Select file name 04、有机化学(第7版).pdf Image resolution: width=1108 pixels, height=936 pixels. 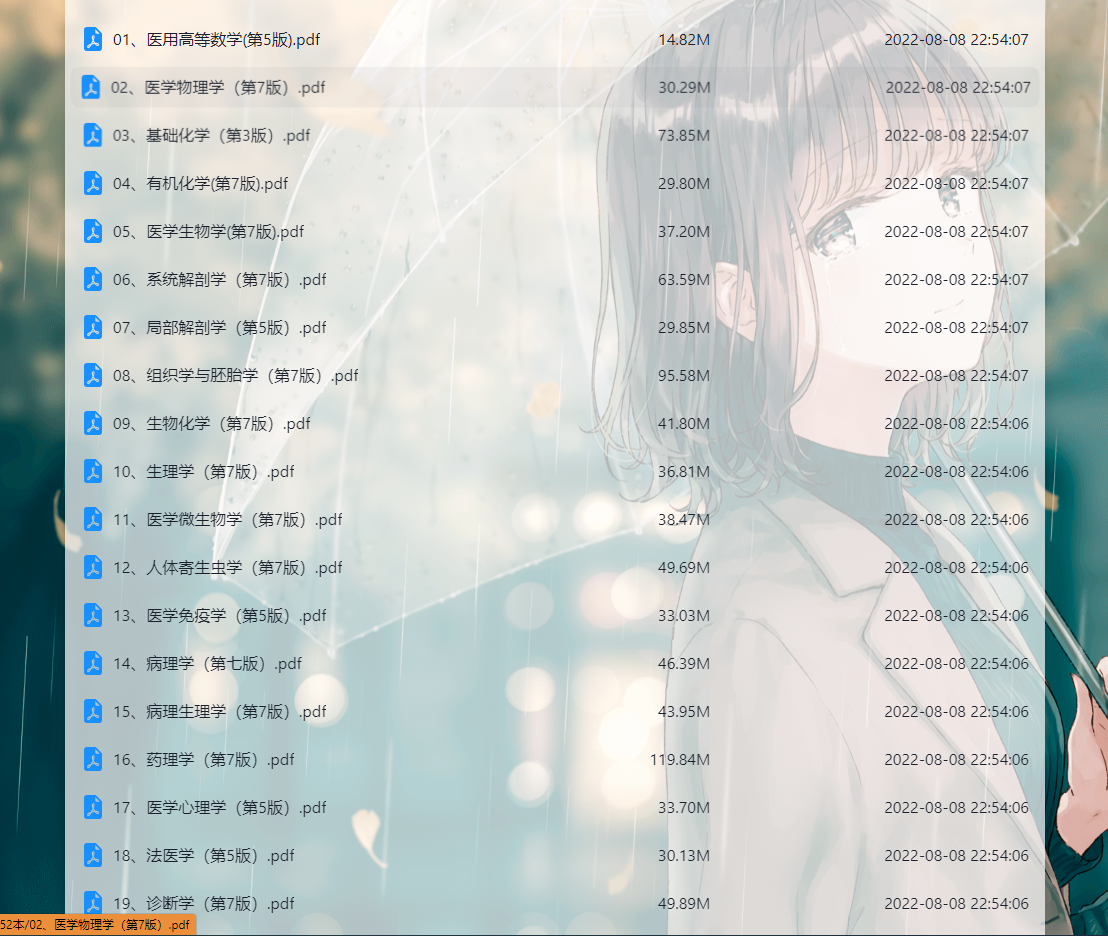pyautogui.click(x=200, y=184)
